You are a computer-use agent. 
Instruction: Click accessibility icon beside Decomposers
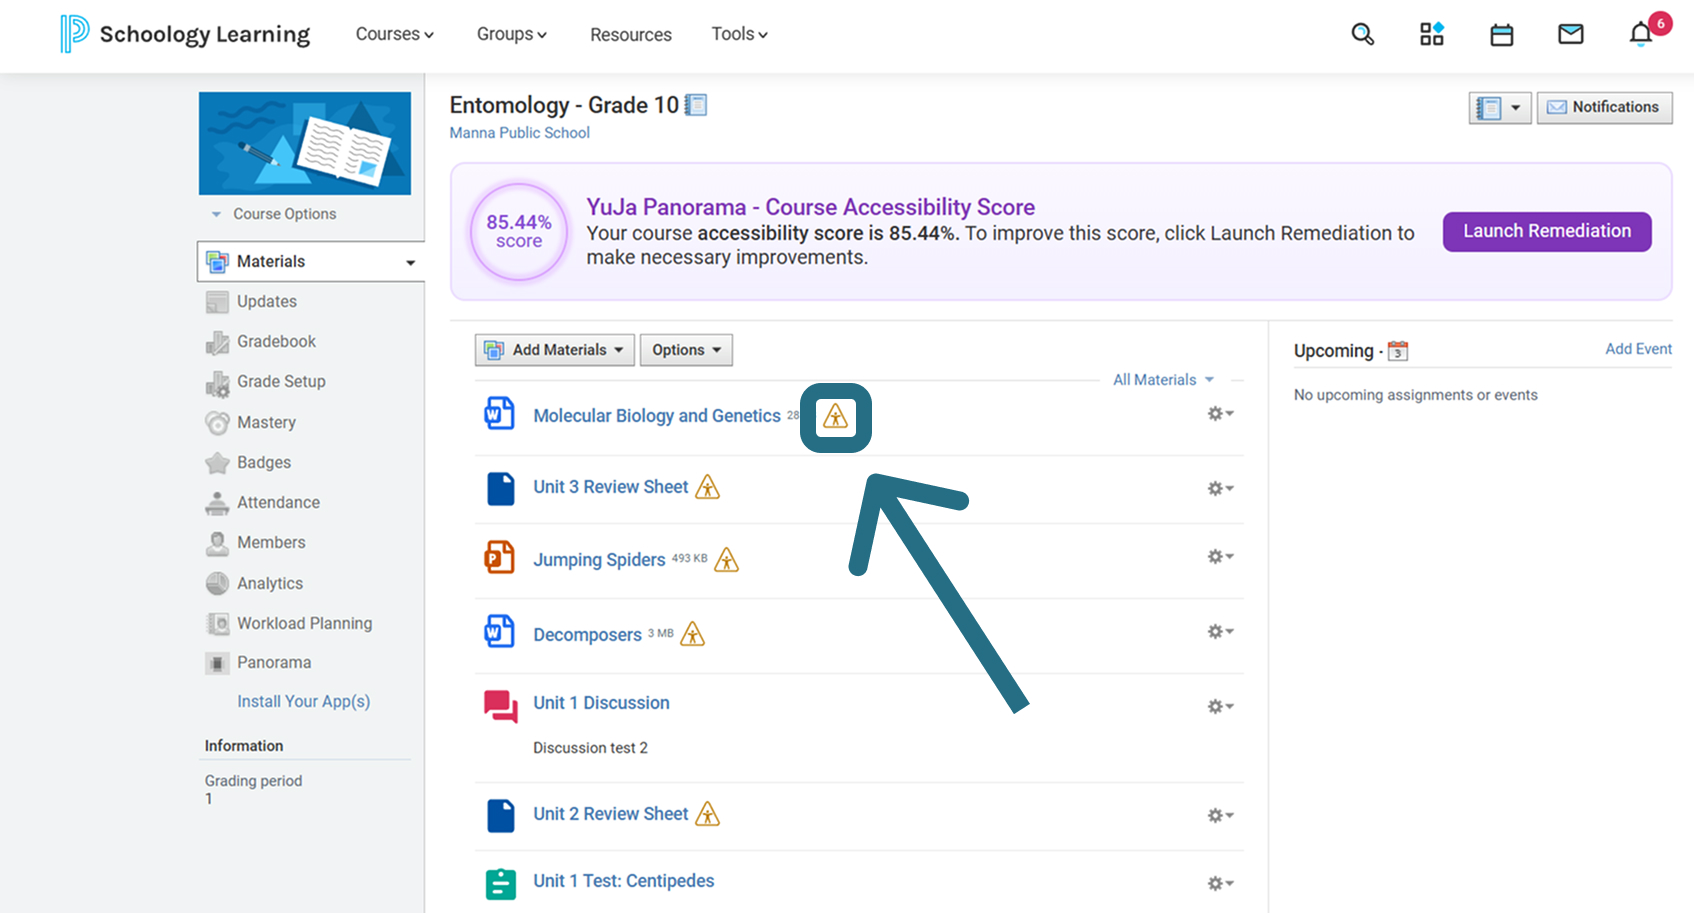693,634
